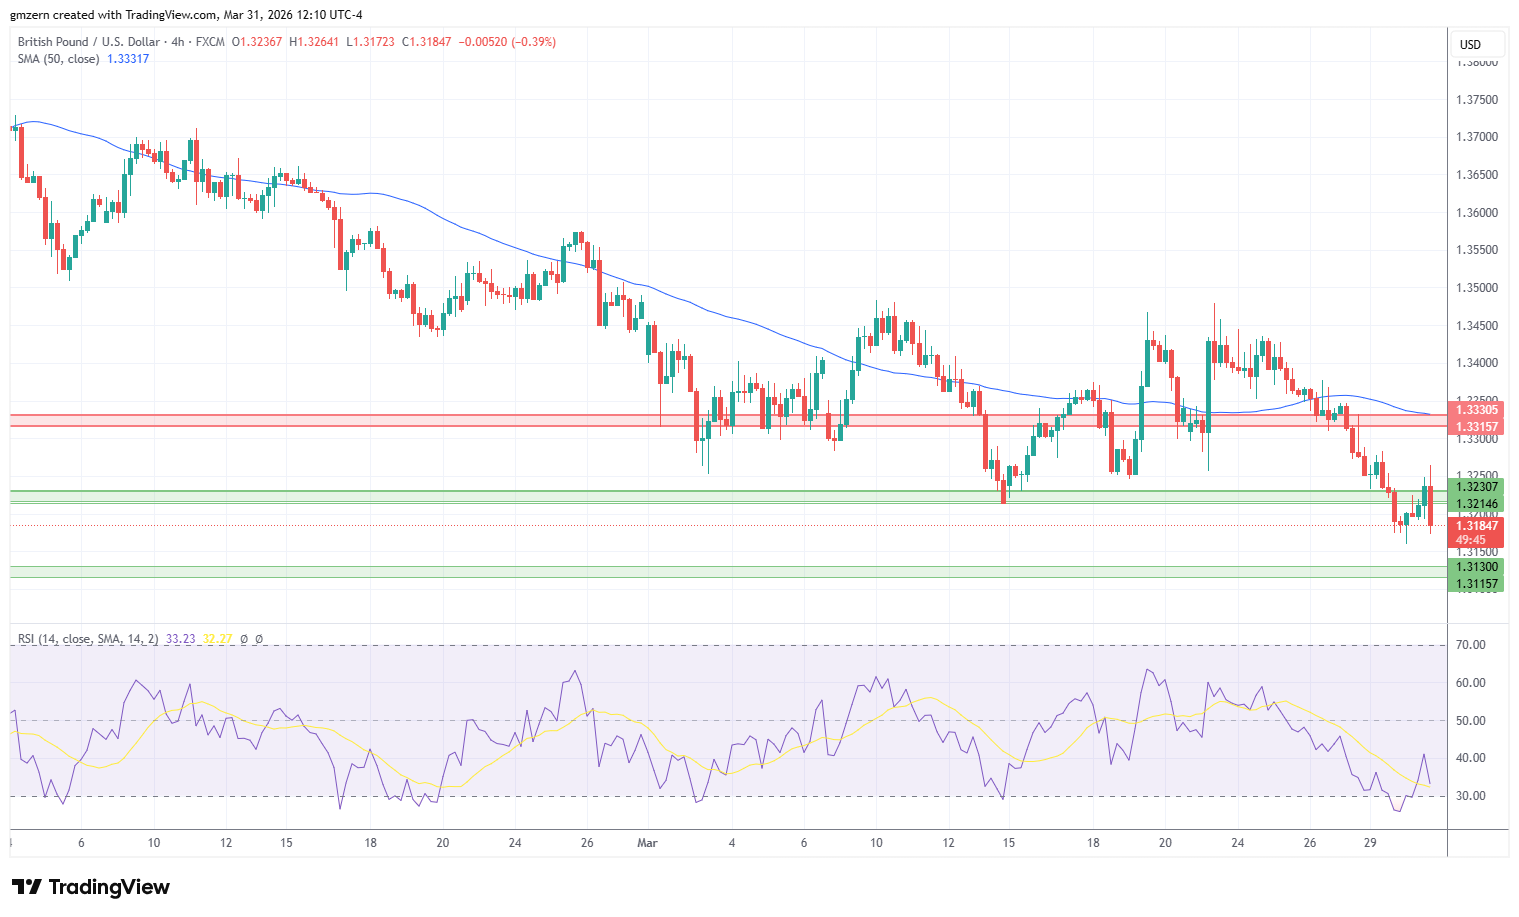Click 1.34500 on the price axis
1519x917 pixels.
coord(1477,326)
